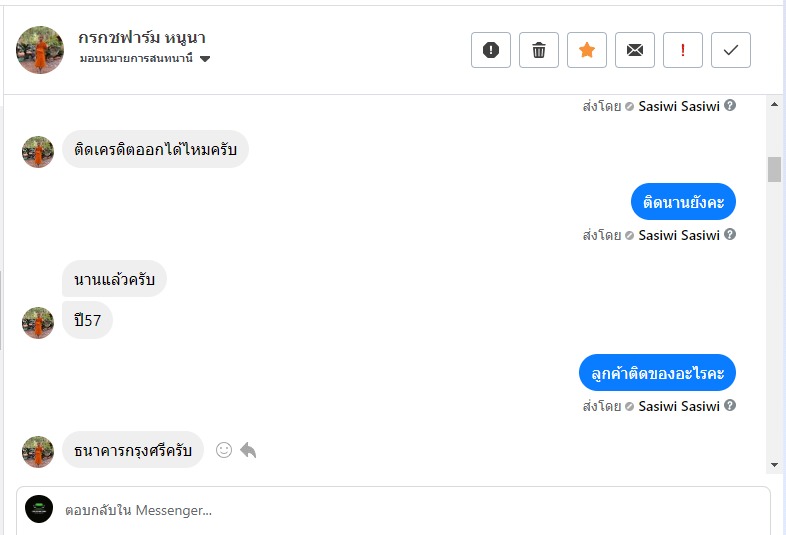Click the 'ปี57' customer message
This screenshot has width=786, height=535.
click(x=87, y=320)
